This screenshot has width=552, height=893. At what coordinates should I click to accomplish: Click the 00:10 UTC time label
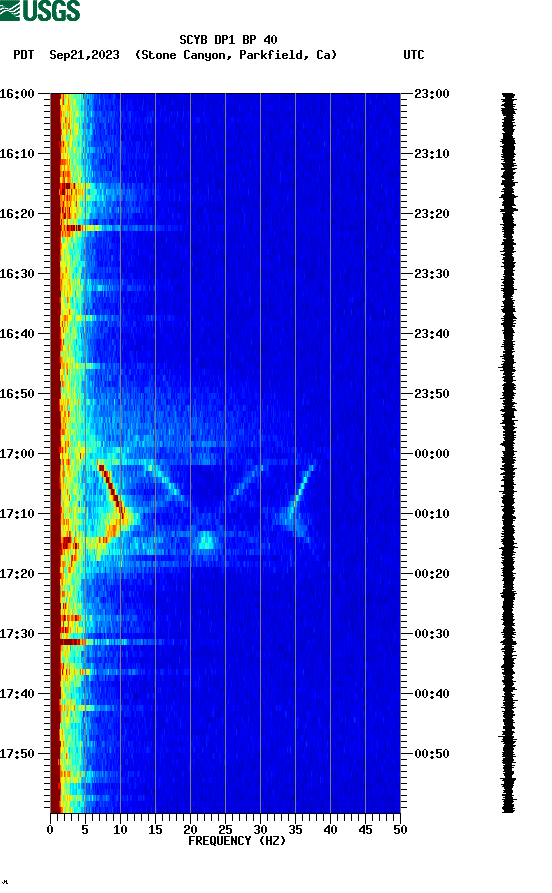(x=432, y=513)
